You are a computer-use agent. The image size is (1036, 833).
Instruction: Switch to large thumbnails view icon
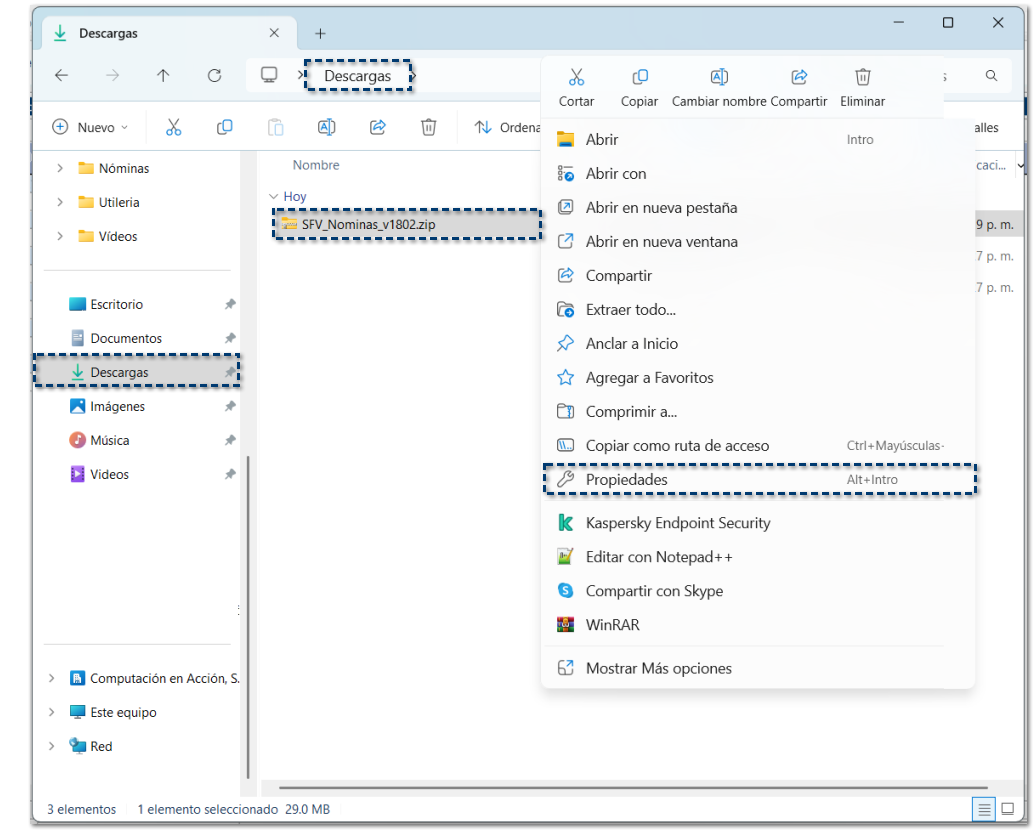point(1010,808)
